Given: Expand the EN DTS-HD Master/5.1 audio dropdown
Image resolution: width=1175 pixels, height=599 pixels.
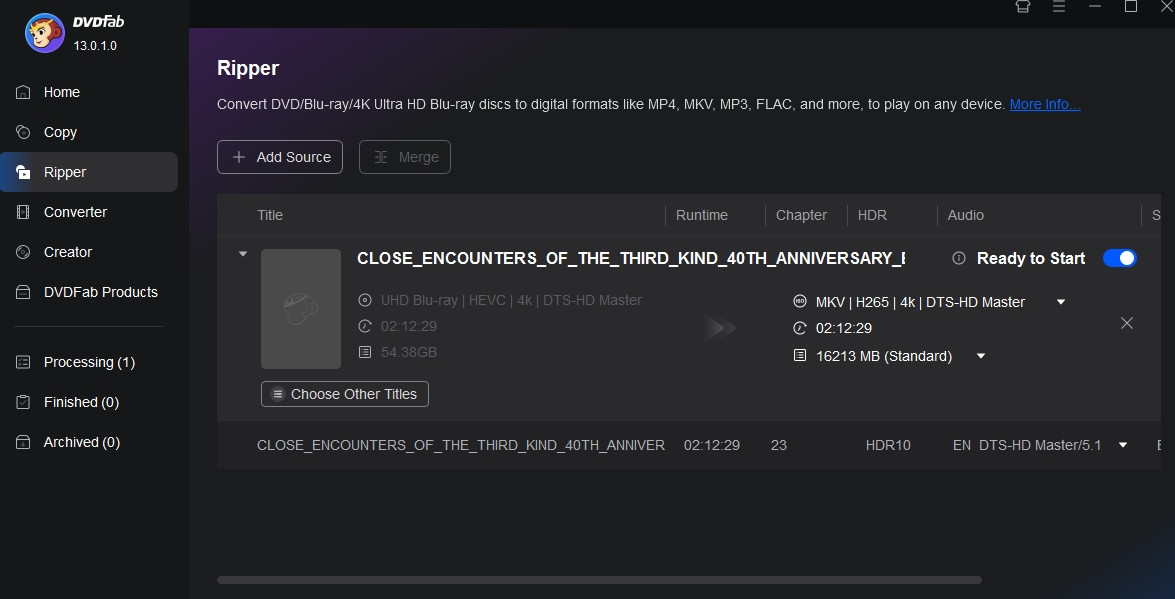Looking at the screenshot, I should coord(1123,445).
